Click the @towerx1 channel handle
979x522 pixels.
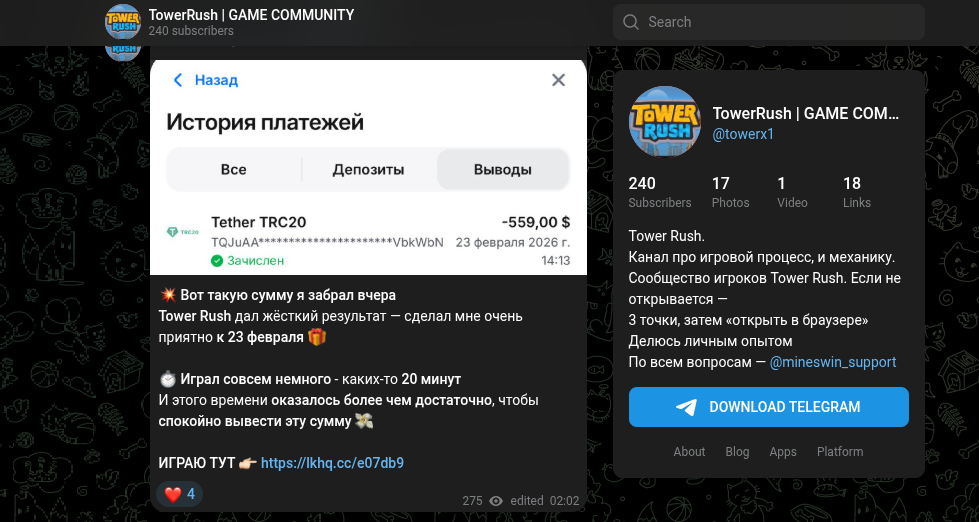[743, 134]
